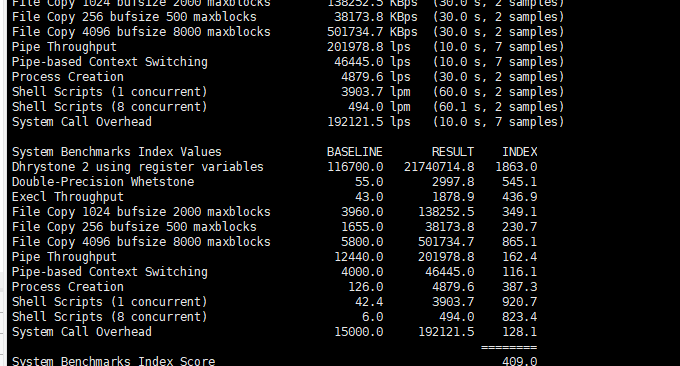Click "(60.0 s, 2 samples)" timing note
Viewport: 680px width, 366px height.
(x=498, y=92)
